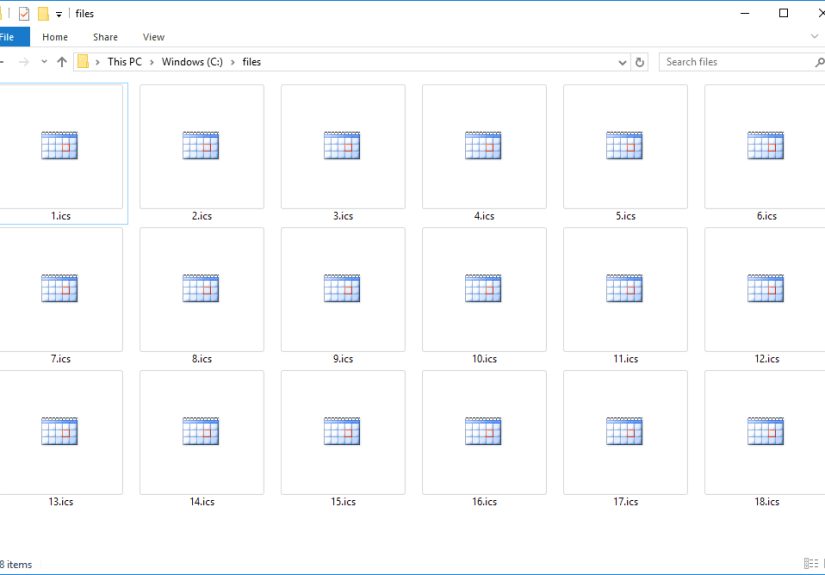This screenshot has width=825, height=575.
Task: Select the 7.ics calendar file icon
Action: (x=59, y=288)
